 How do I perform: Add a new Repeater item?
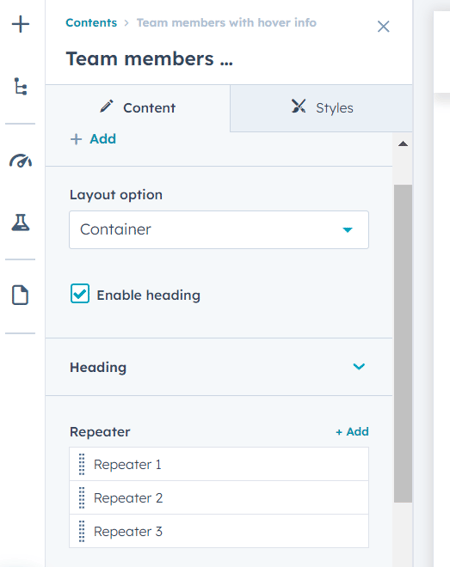[352, 431]
